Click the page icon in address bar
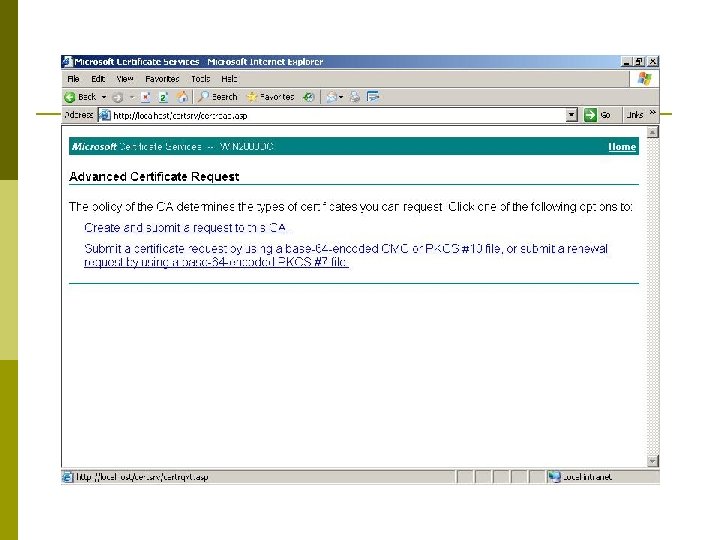 [105, 115]
